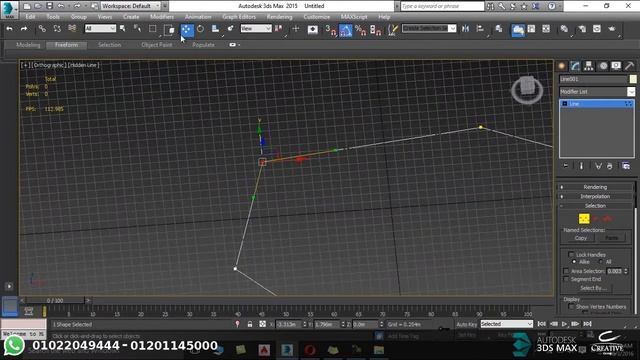Activate the Select Object tool
This screenshot has width=640, height=360.
(122, 29)
